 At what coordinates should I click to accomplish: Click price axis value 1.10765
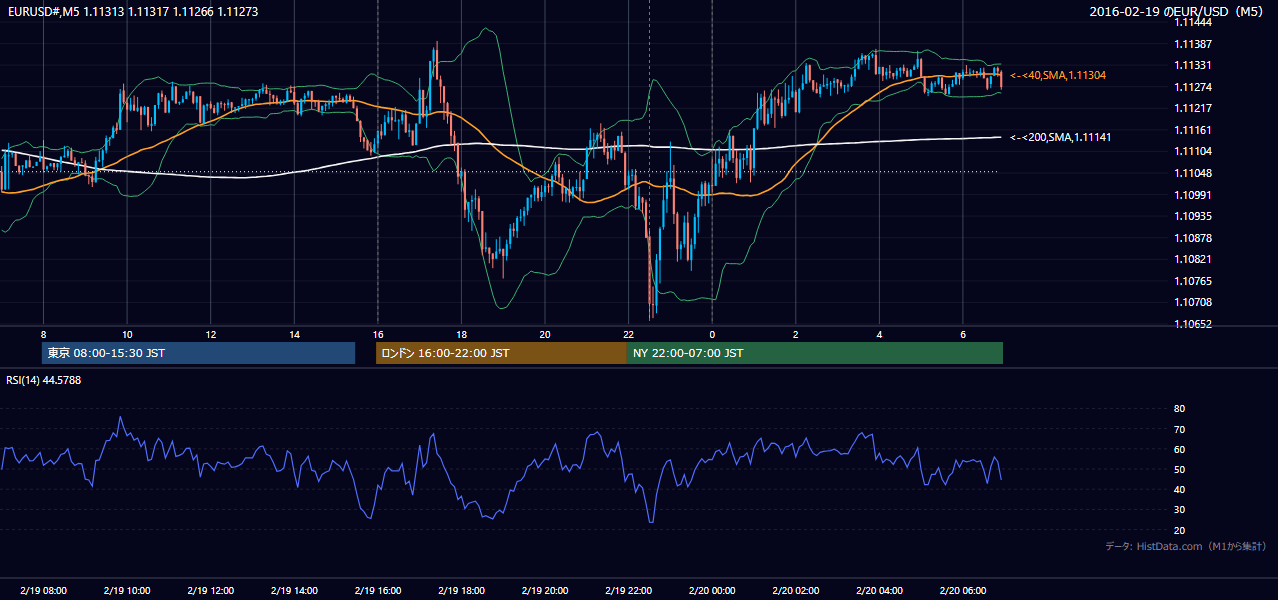pos(1193,281)
